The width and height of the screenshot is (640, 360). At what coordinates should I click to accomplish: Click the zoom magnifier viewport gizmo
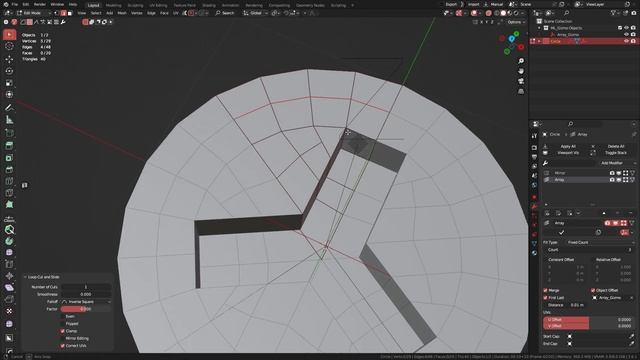click(x=521, y=61)
